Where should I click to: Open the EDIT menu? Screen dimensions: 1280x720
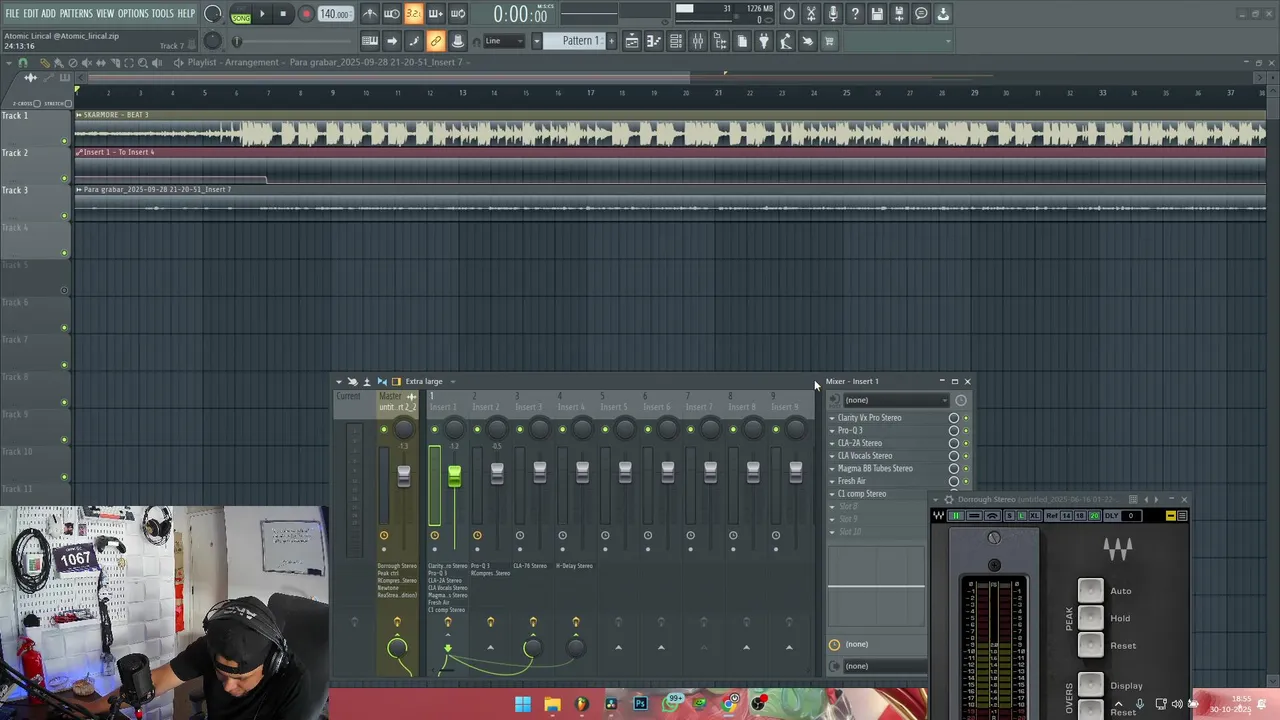[31, 13]
